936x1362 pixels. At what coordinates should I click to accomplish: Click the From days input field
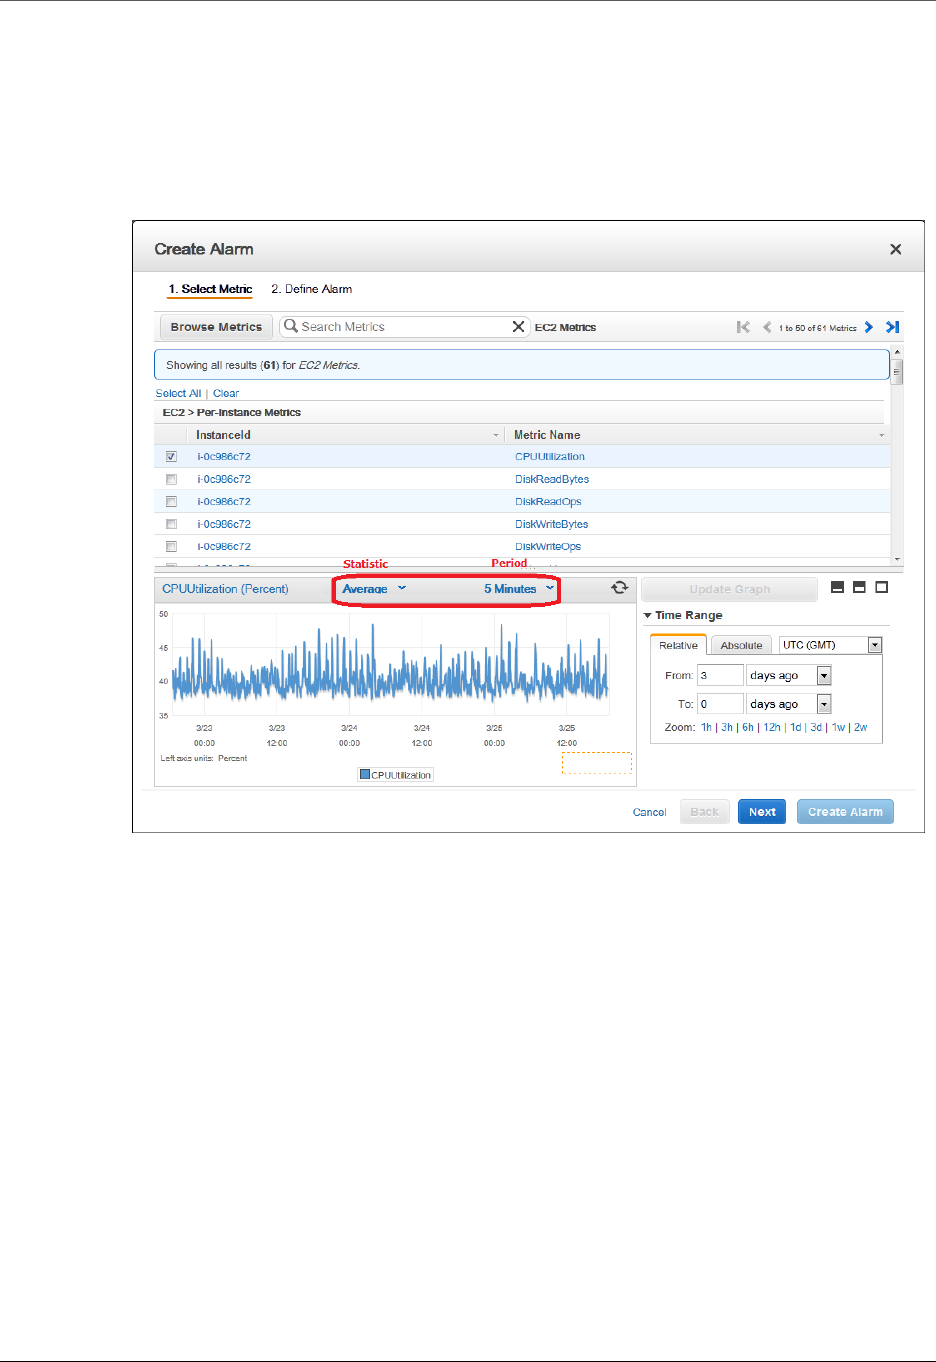pos(720,676)
